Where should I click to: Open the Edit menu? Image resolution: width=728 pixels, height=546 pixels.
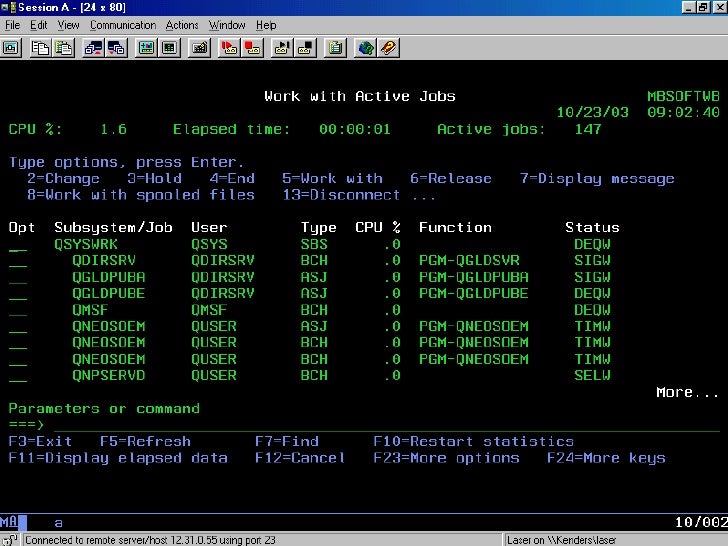[39, 25]
